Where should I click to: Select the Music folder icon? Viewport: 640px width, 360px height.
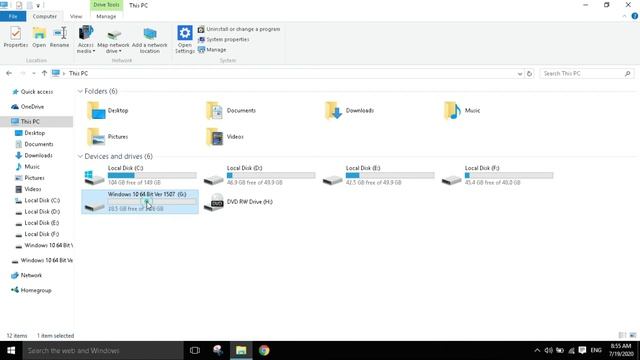(452, 111)
